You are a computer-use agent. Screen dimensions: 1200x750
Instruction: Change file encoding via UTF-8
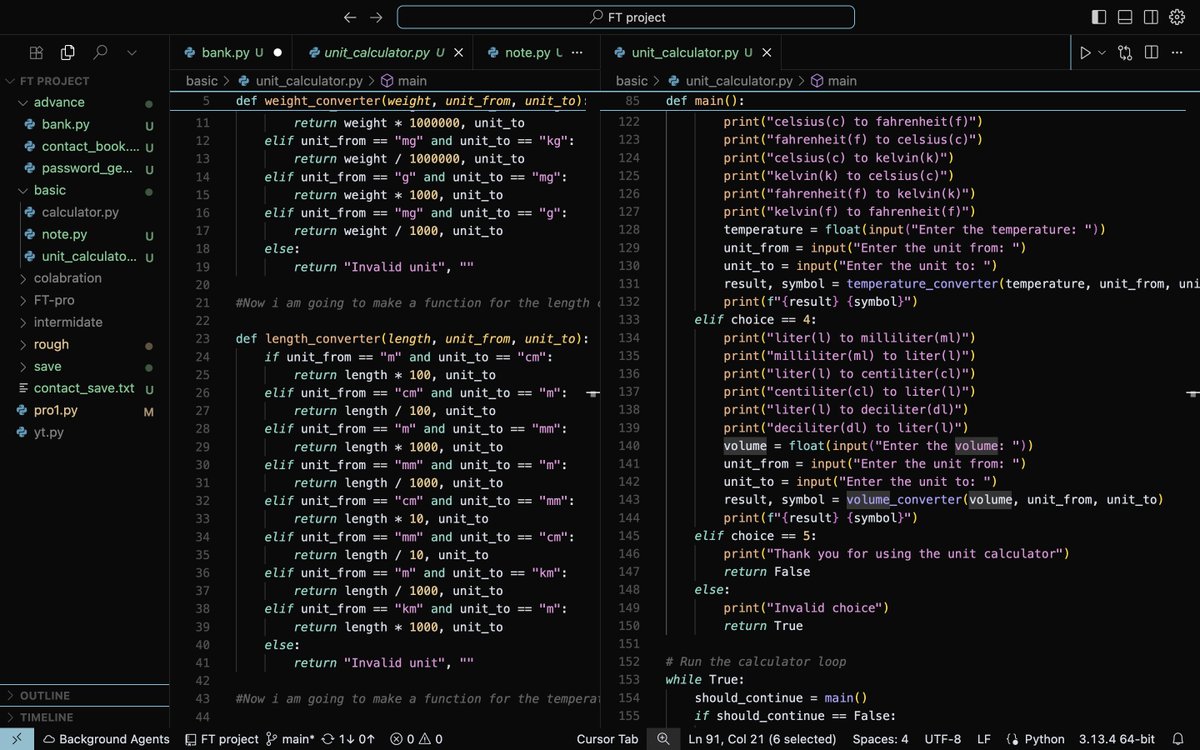pos(943,739)
